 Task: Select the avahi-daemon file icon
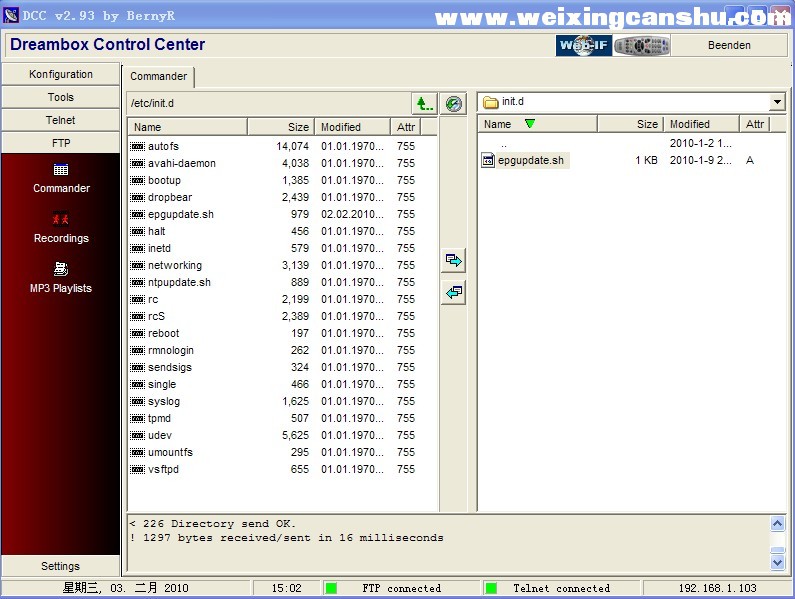pos(137,163)
